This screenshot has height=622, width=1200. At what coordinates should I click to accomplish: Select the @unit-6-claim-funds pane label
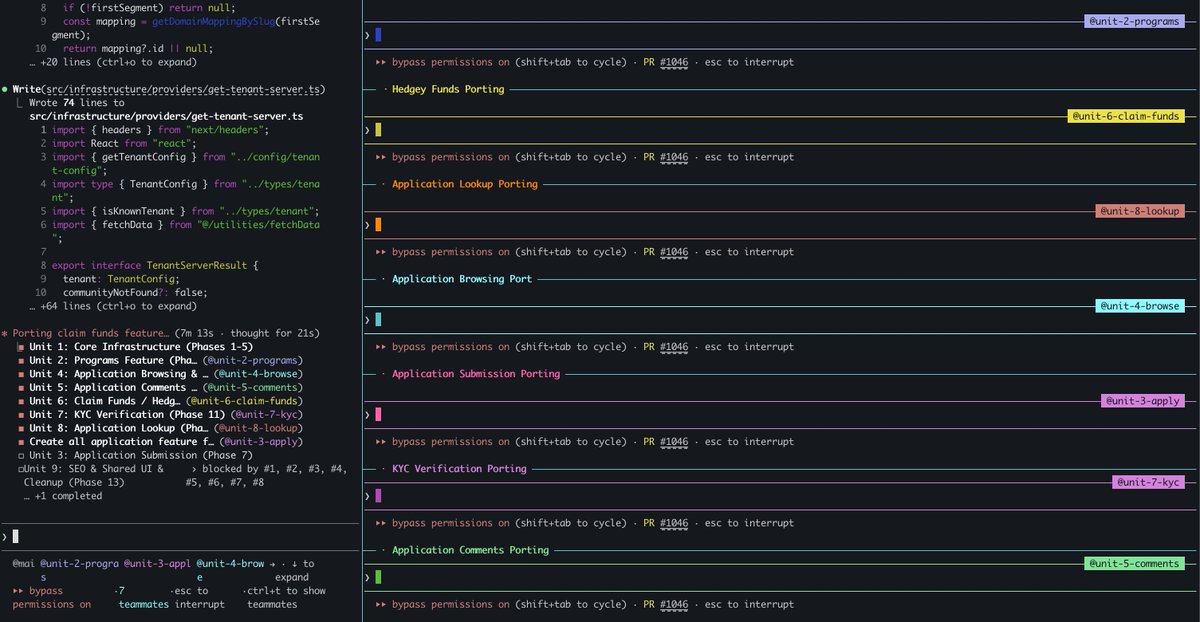pos(1126,116)
